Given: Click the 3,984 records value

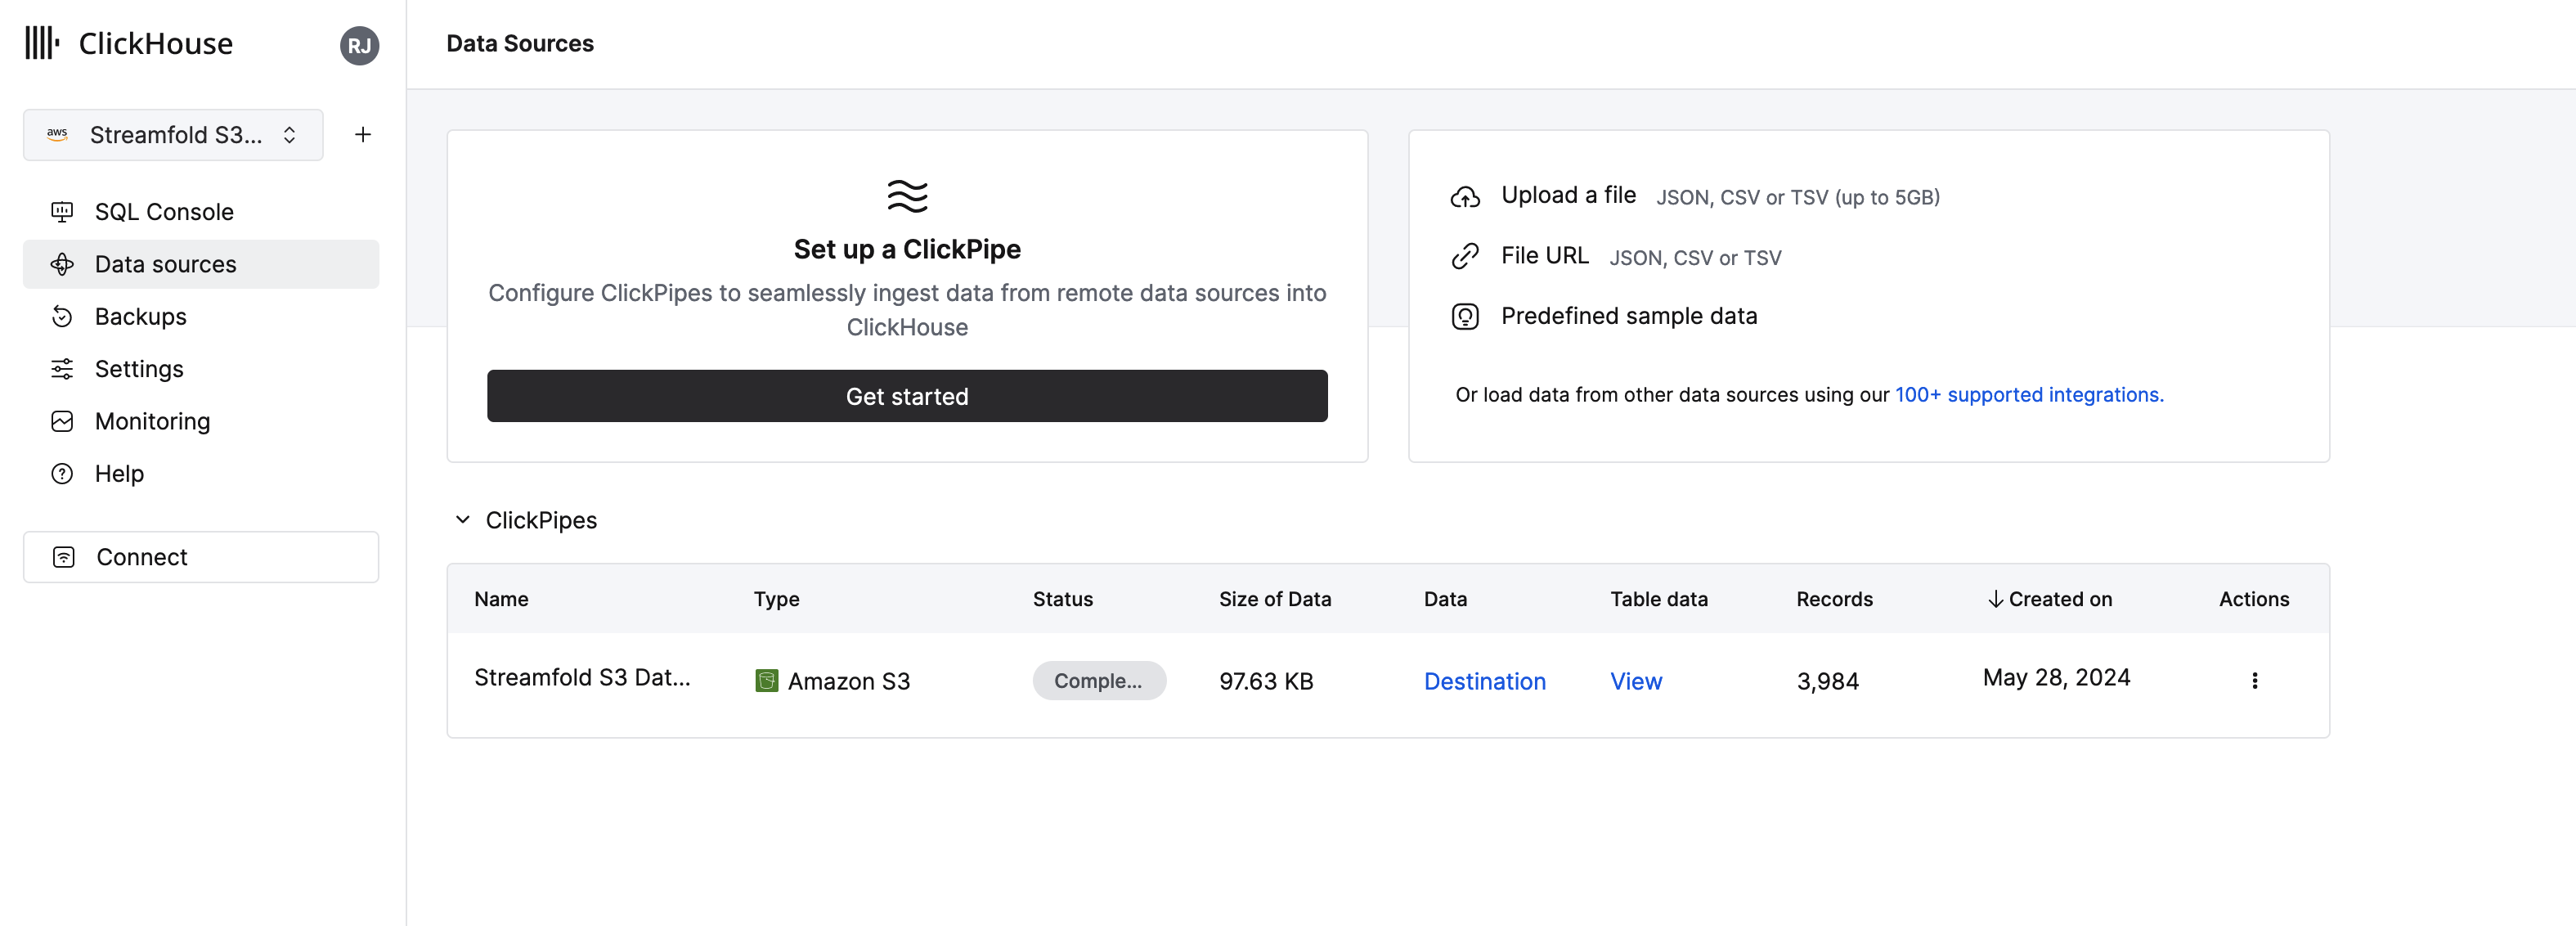Looking at the screenshot, I should 1827,681.
